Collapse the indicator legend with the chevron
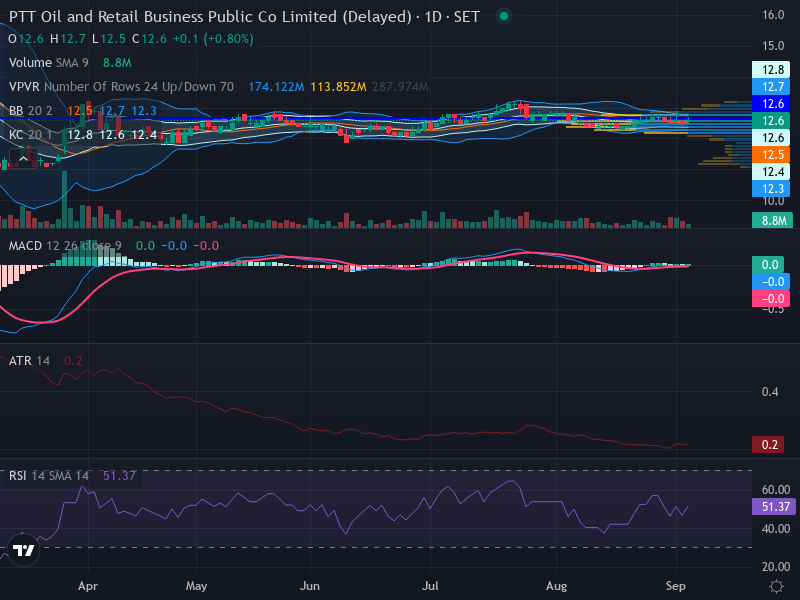800x600 pixels. (x=23, y=159)
